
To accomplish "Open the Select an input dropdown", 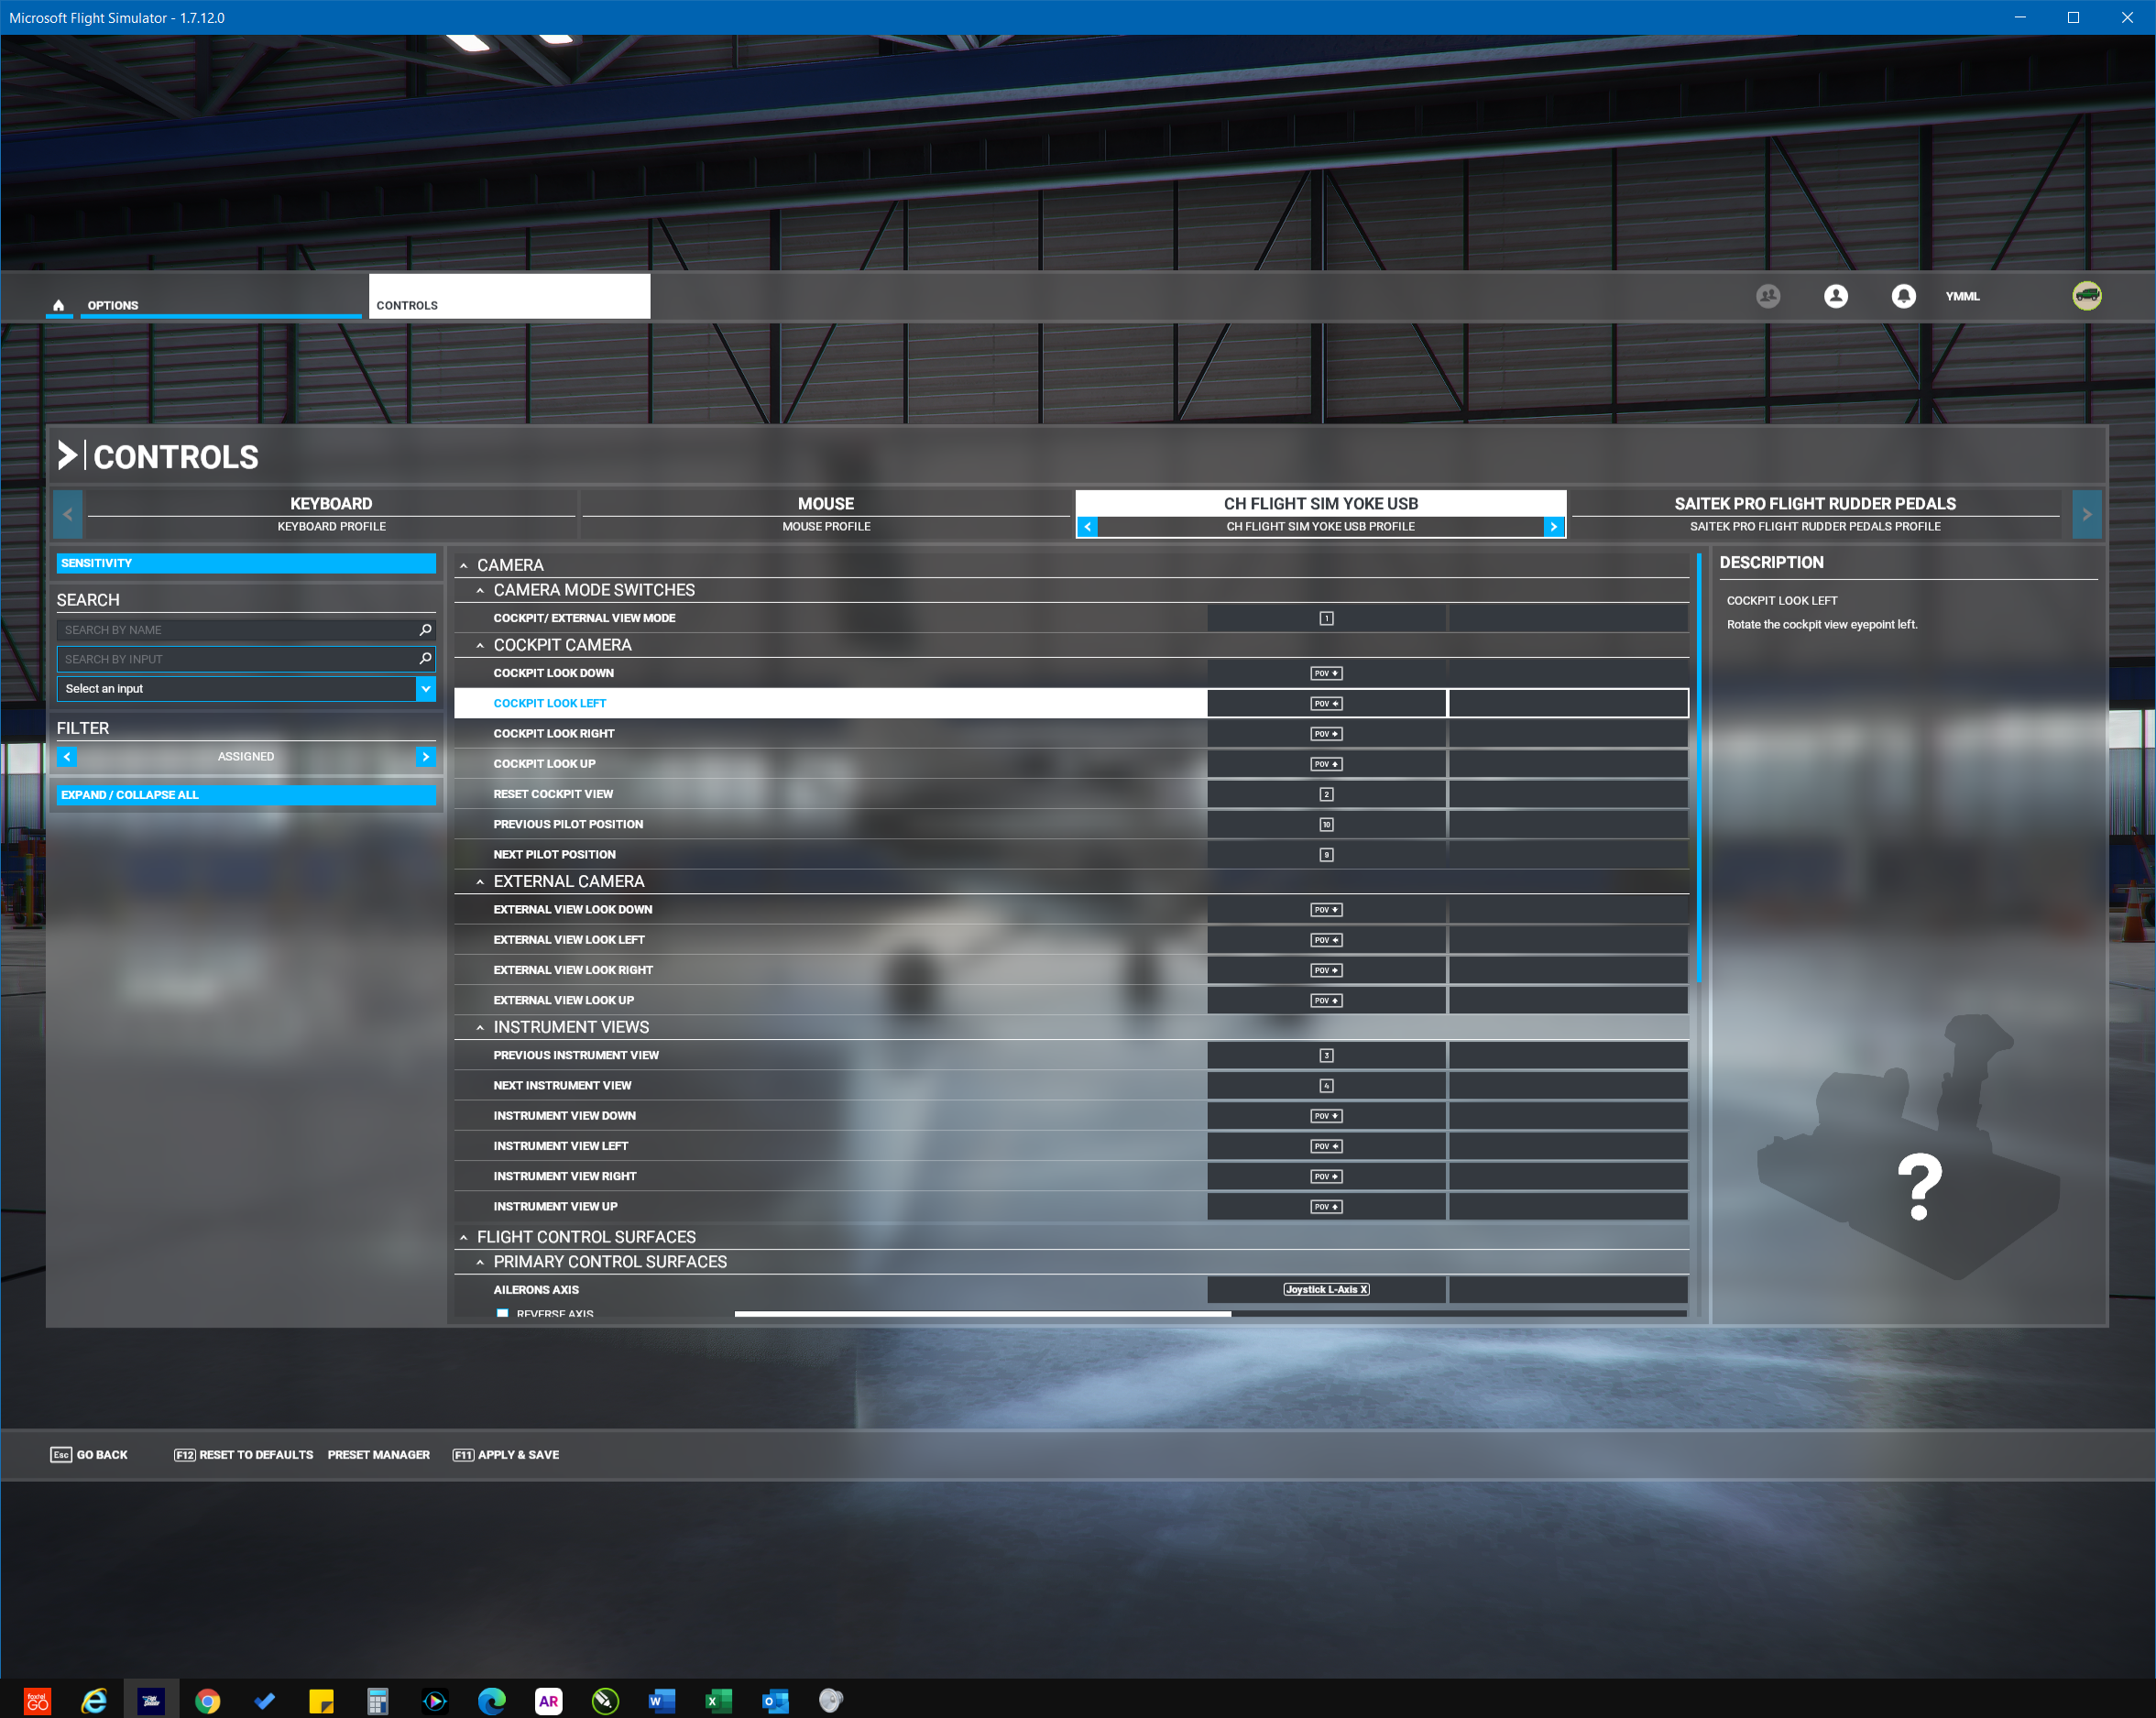I will 246,689.
